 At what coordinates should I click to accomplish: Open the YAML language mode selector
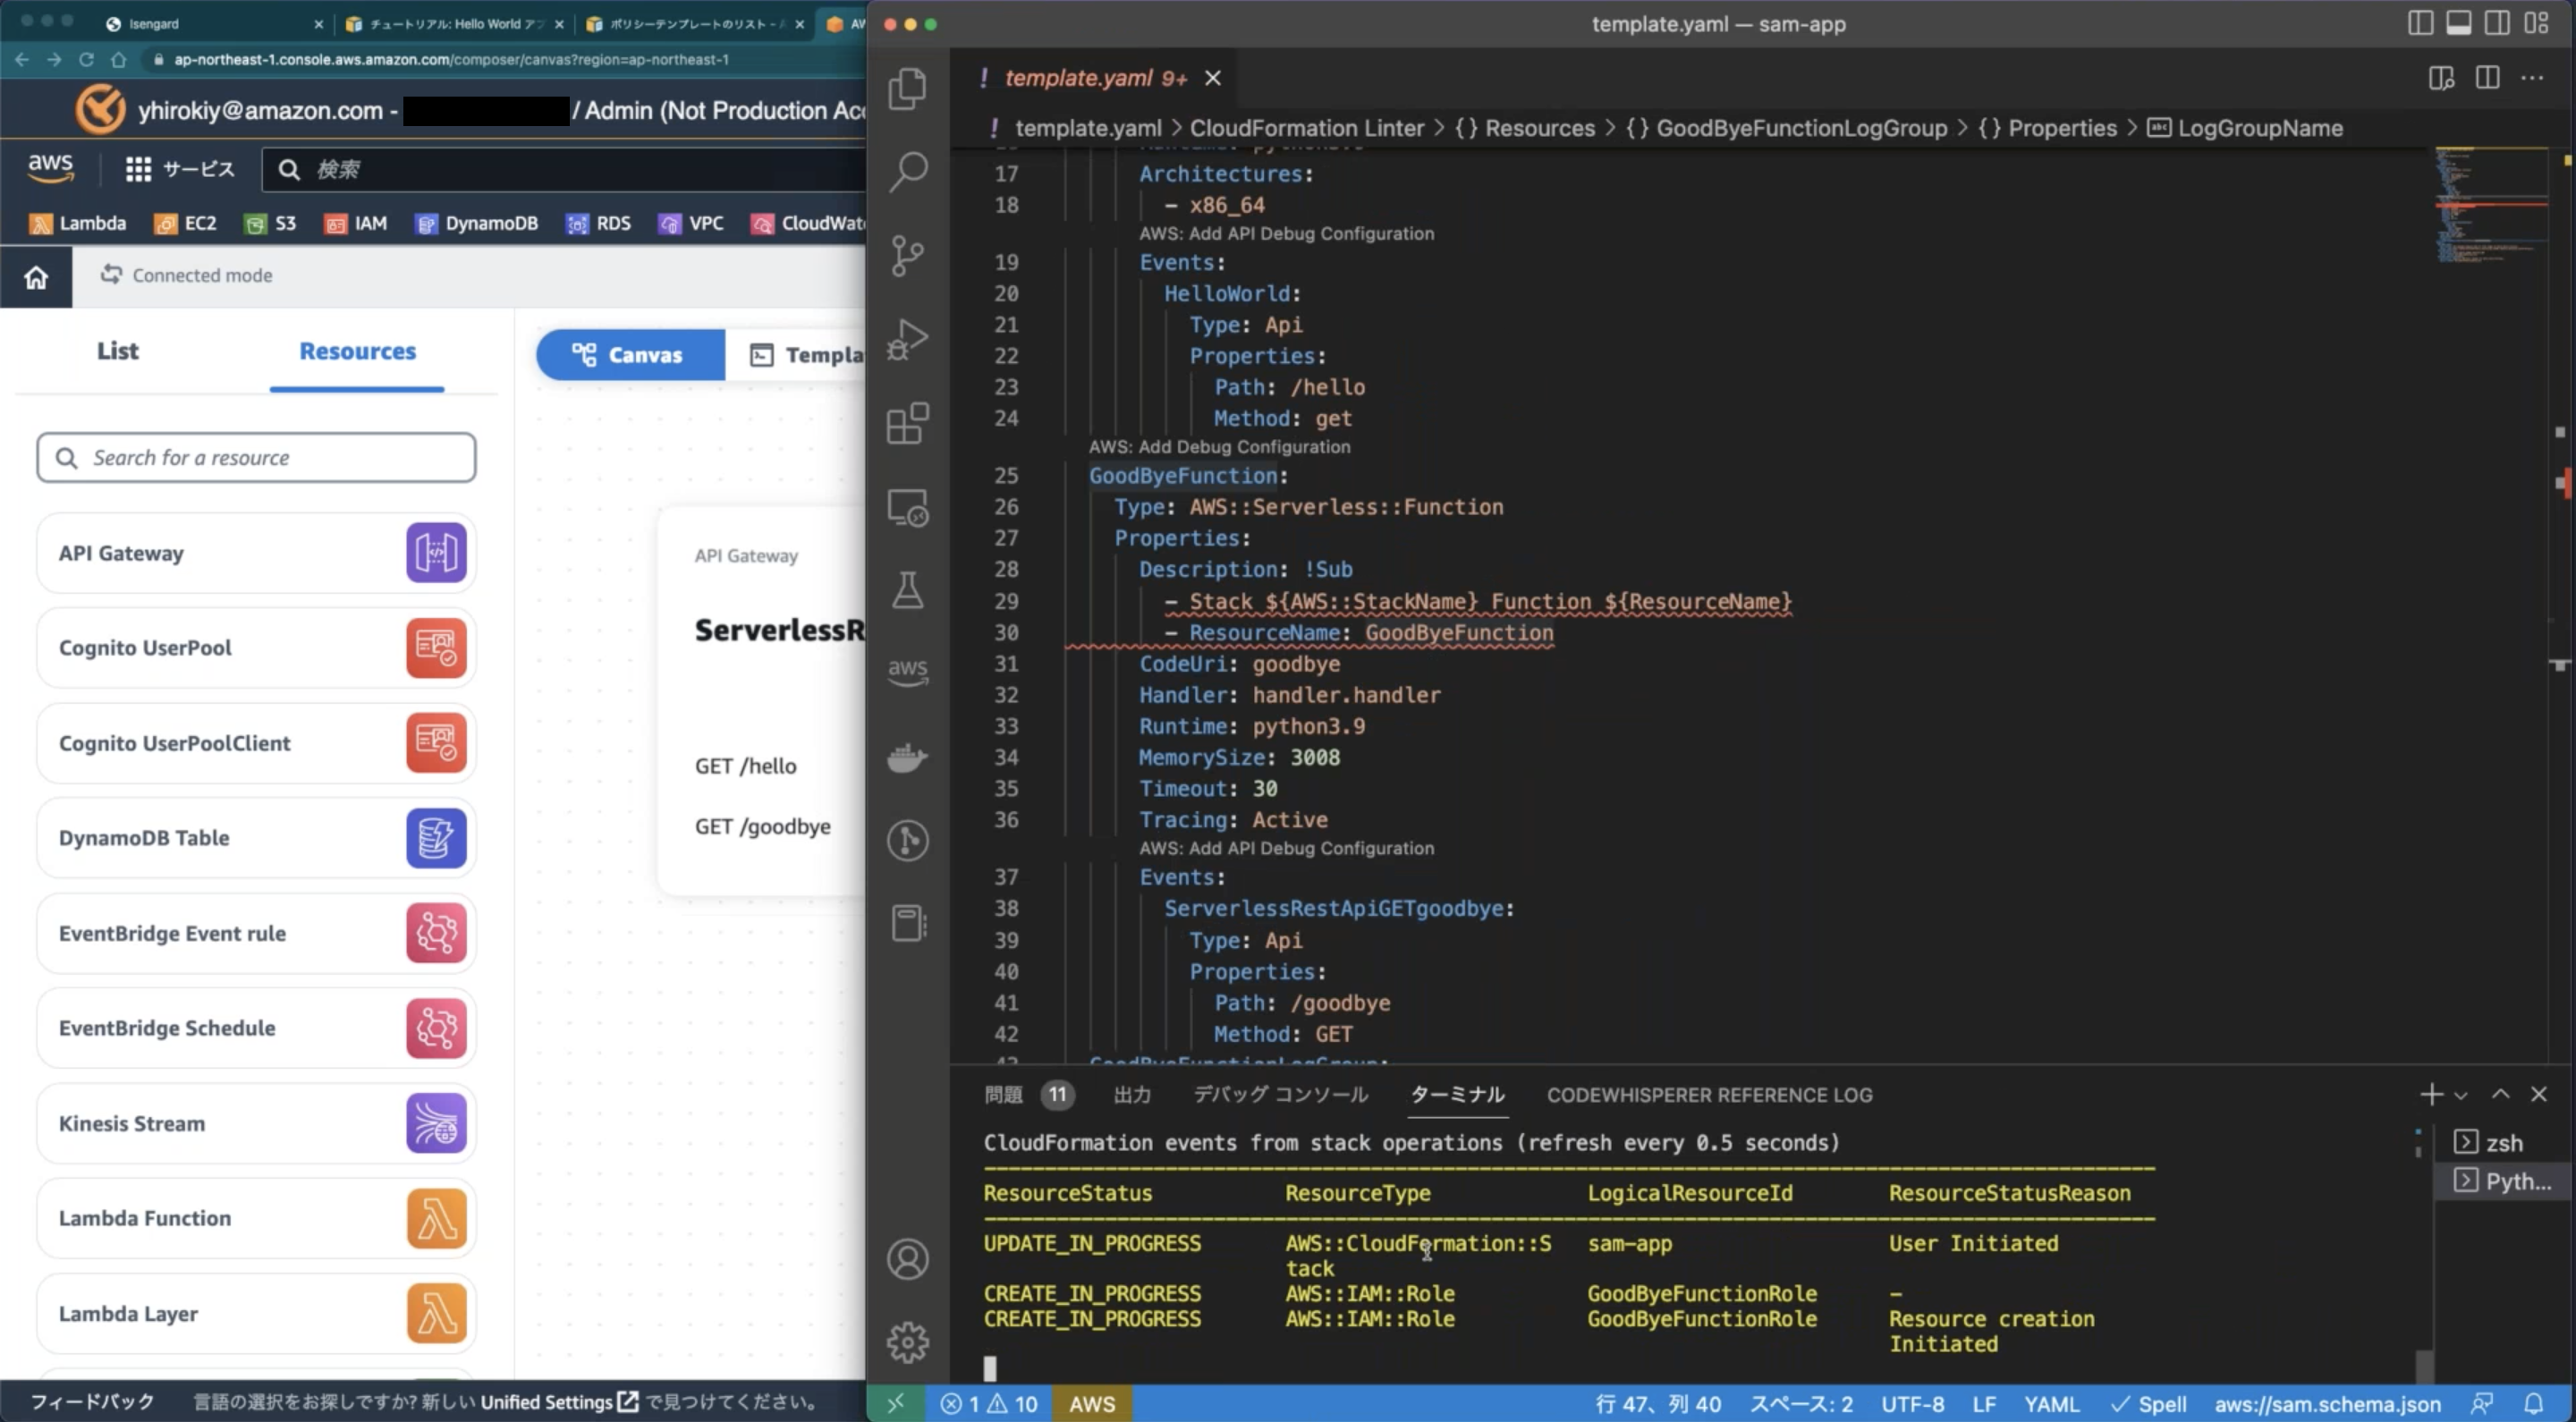pos(2051,1404)
